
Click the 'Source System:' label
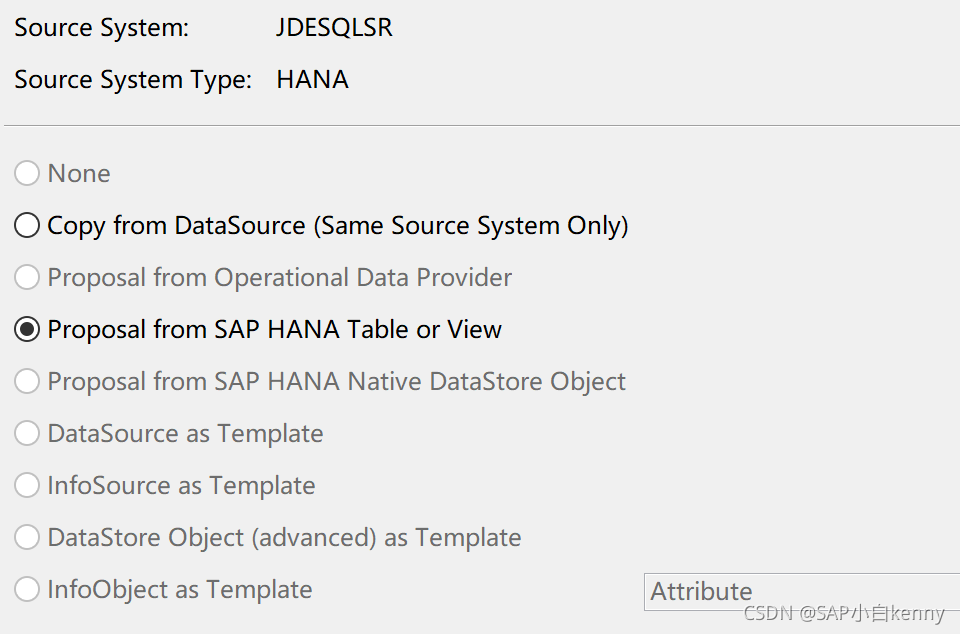[101, 28]
